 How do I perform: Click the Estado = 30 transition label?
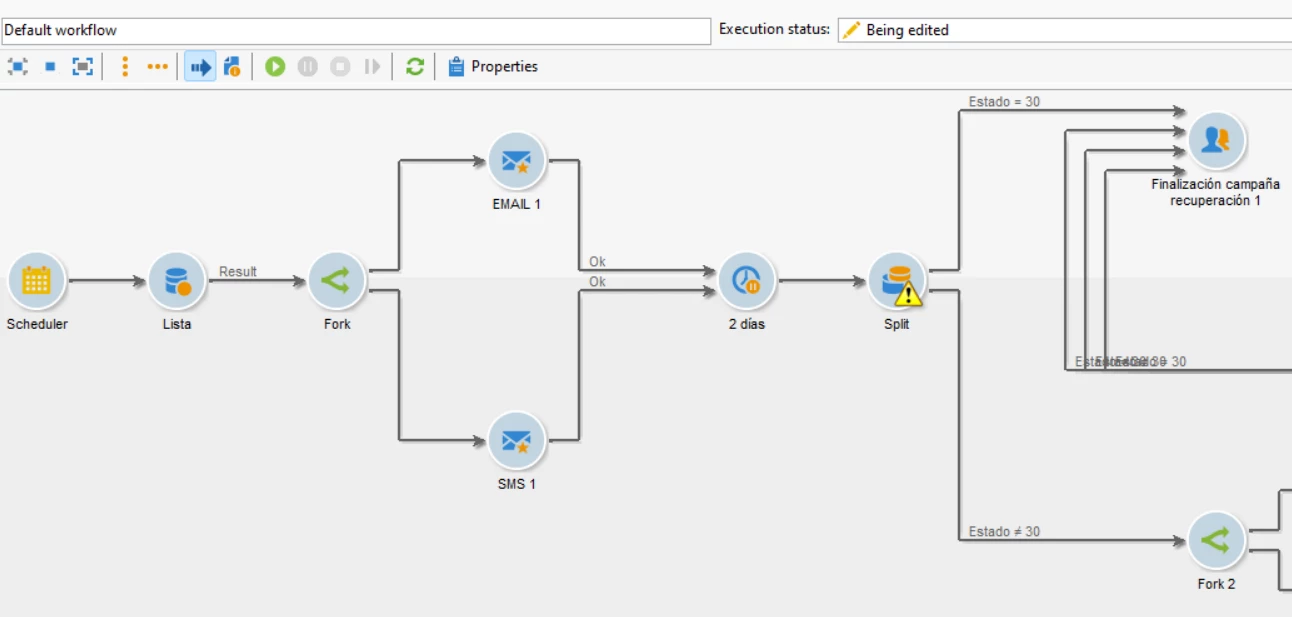[1004, 102]
